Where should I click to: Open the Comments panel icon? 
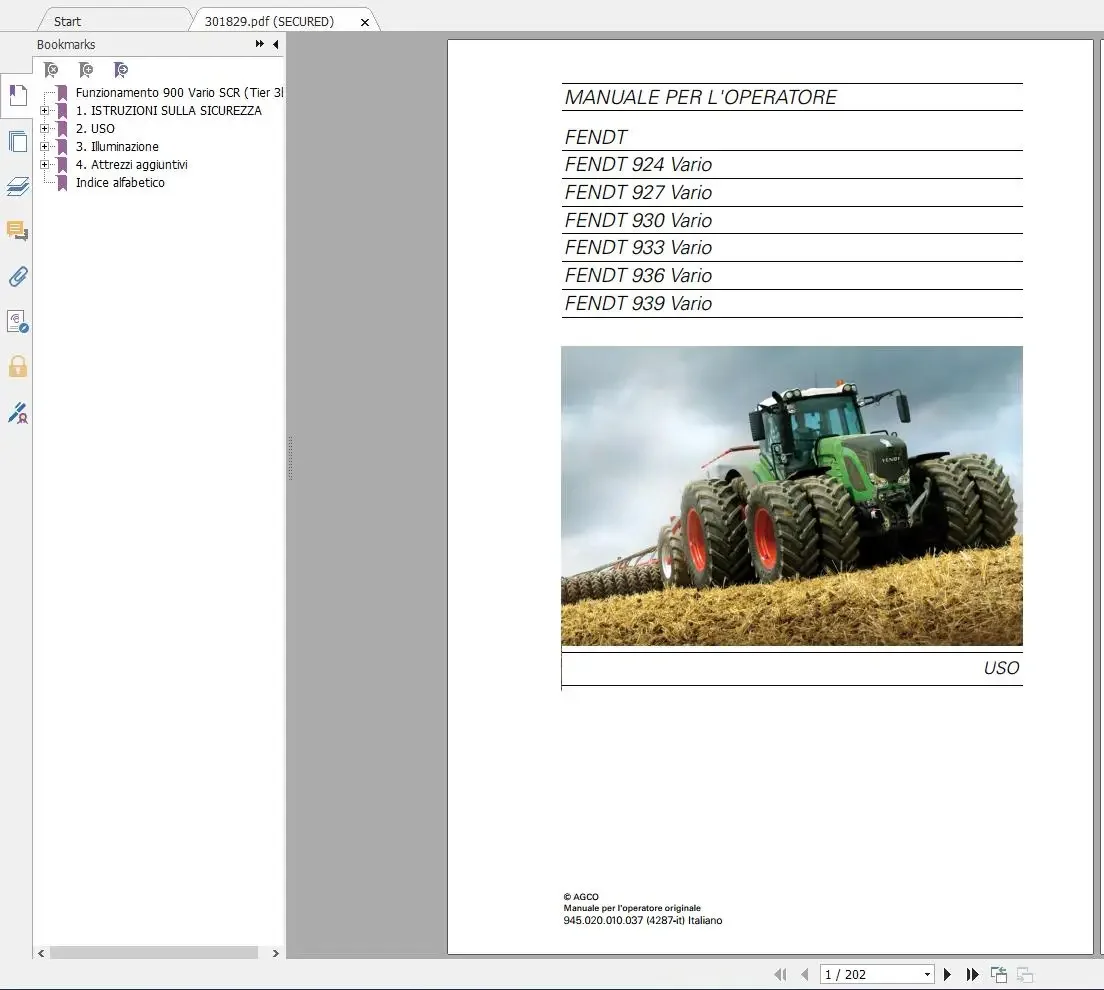pos(18,231)
